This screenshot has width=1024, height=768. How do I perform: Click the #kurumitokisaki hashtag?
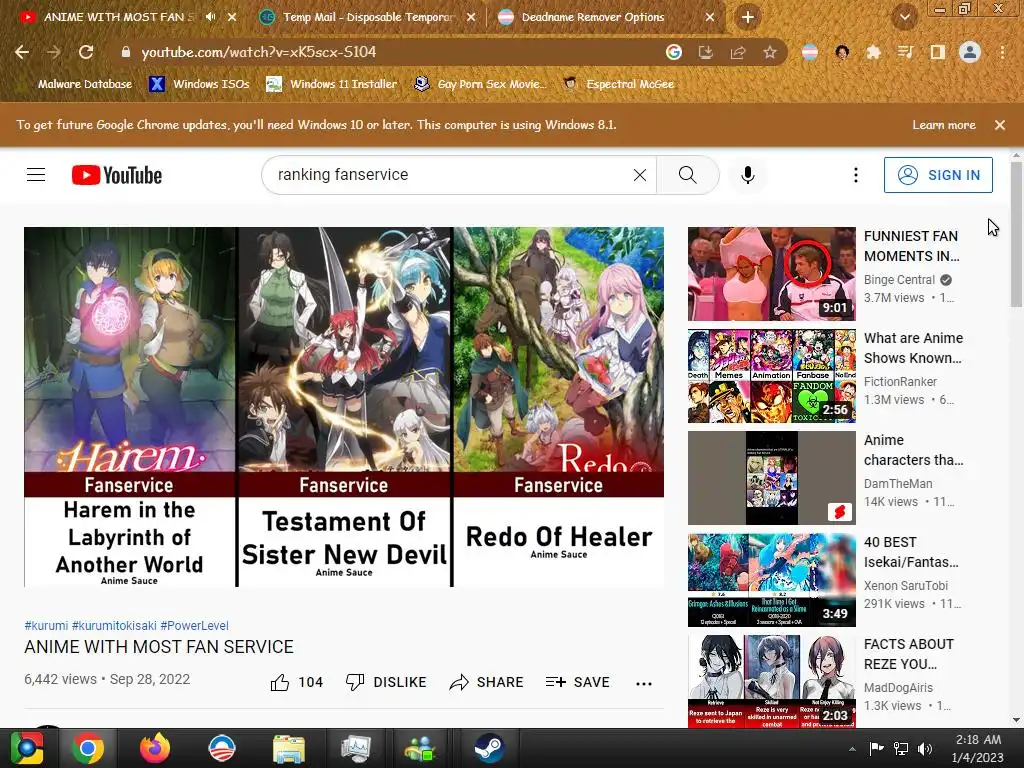click(114, 626)
